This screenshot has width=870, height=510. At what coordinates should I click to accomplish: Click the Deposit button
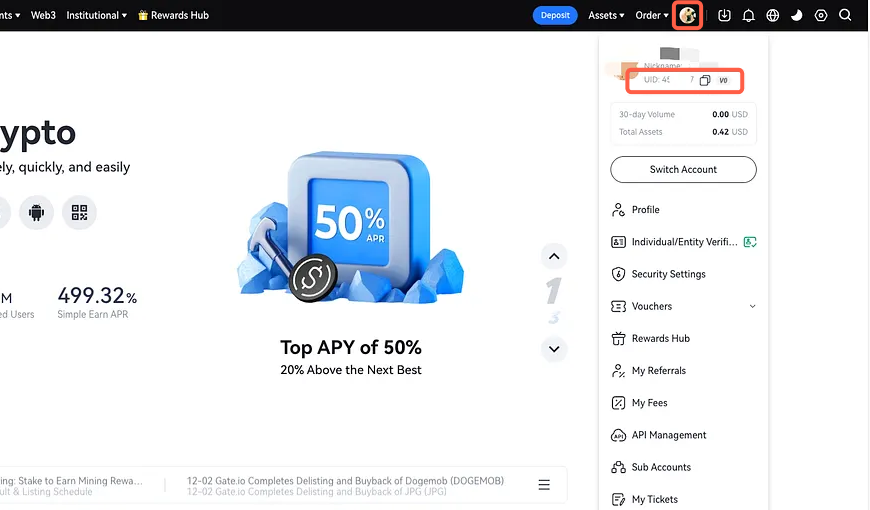[555, 16]
